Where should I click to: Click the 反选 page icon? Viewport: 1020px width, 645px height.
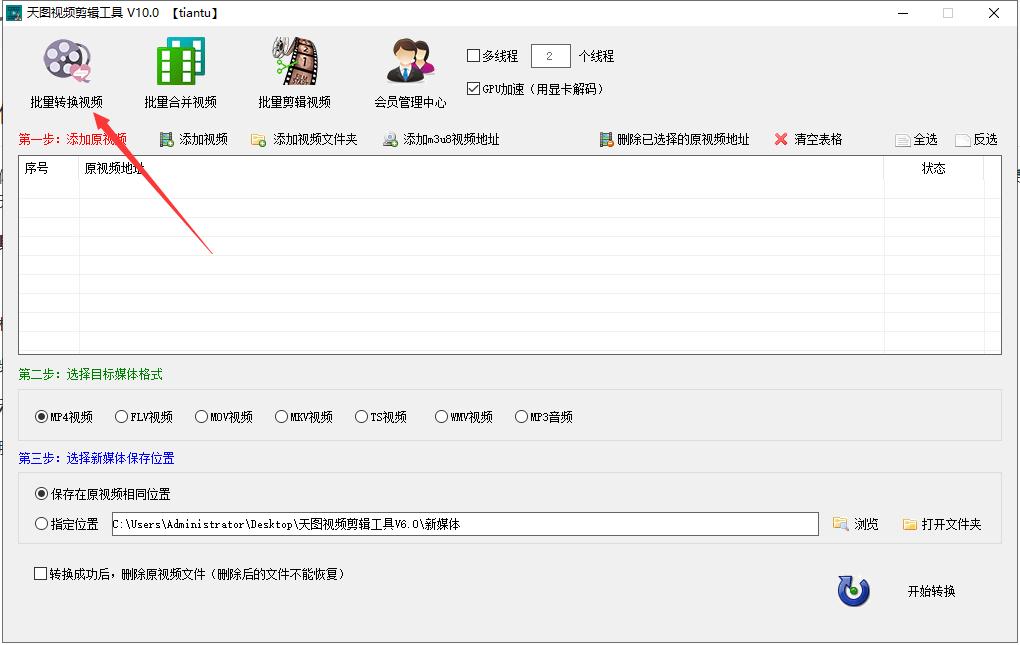tap(962, 140)
